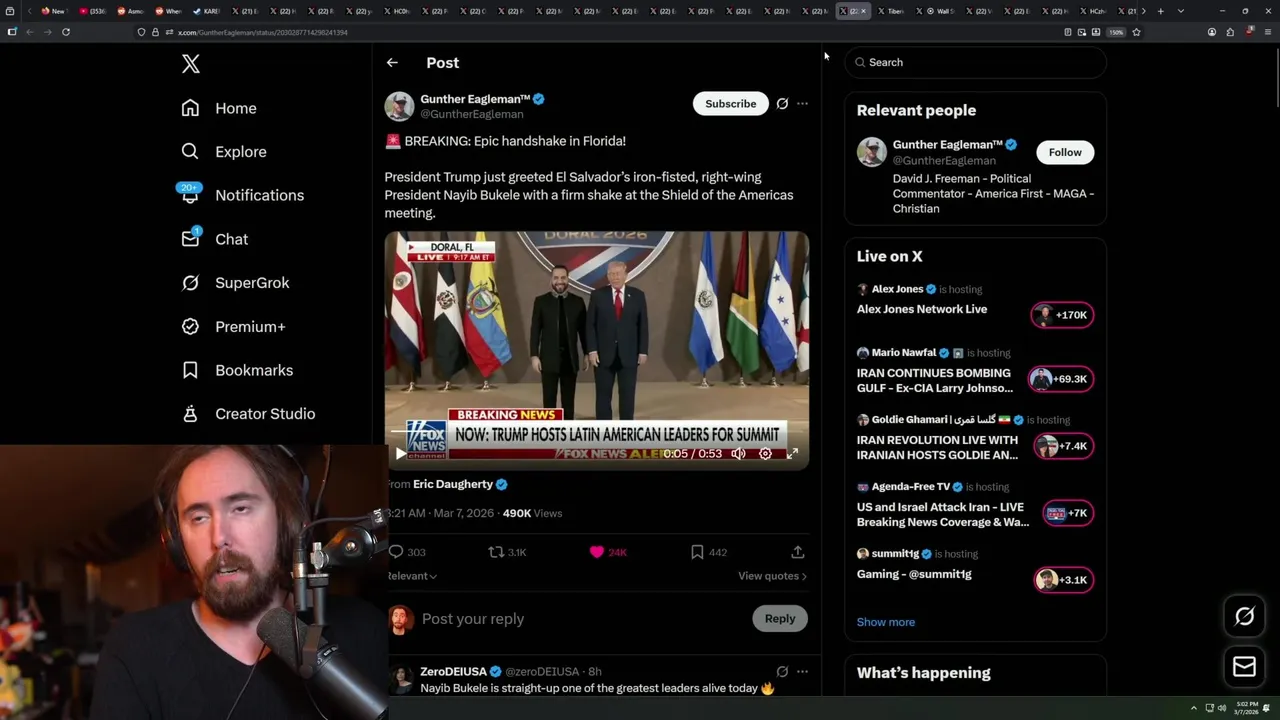Screen dimensions: 1280x720
Task: Open Gunther Eagleman's avatar on the post
Action: pyautogui.click(x=399, y=106)
